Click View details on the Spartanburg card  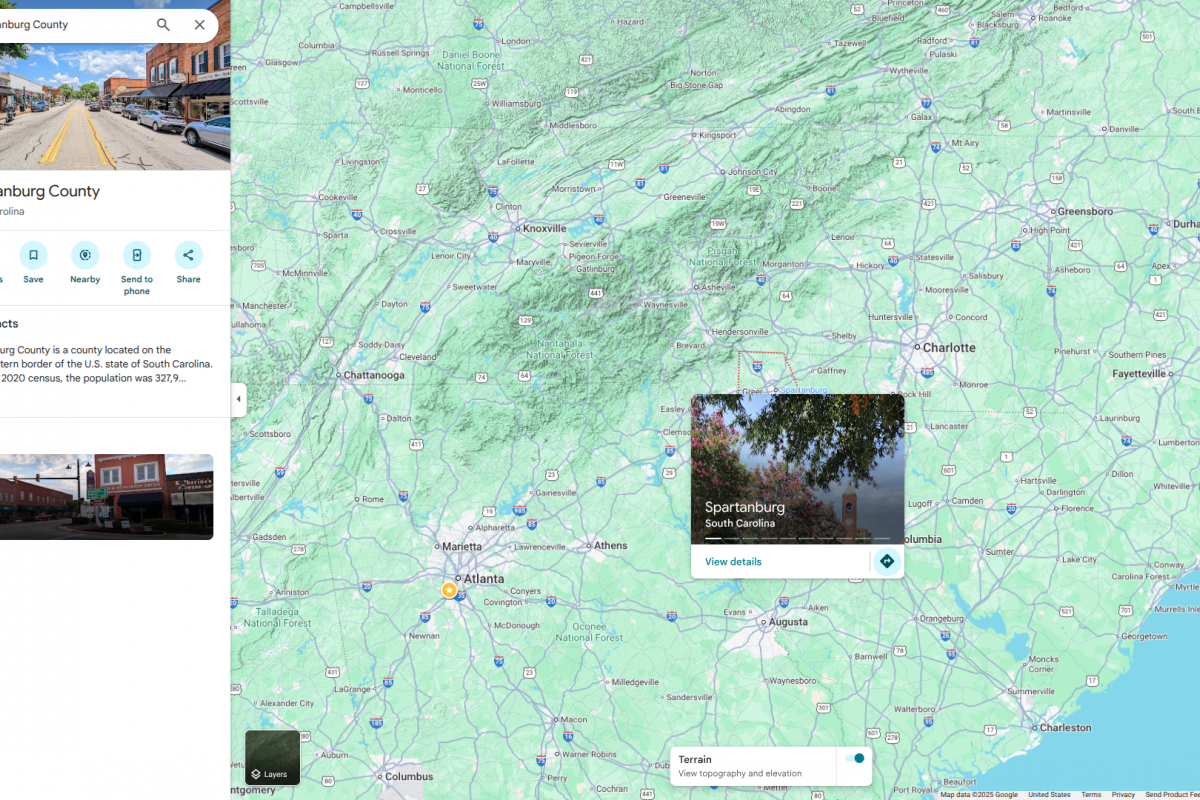tap(733, 562)
